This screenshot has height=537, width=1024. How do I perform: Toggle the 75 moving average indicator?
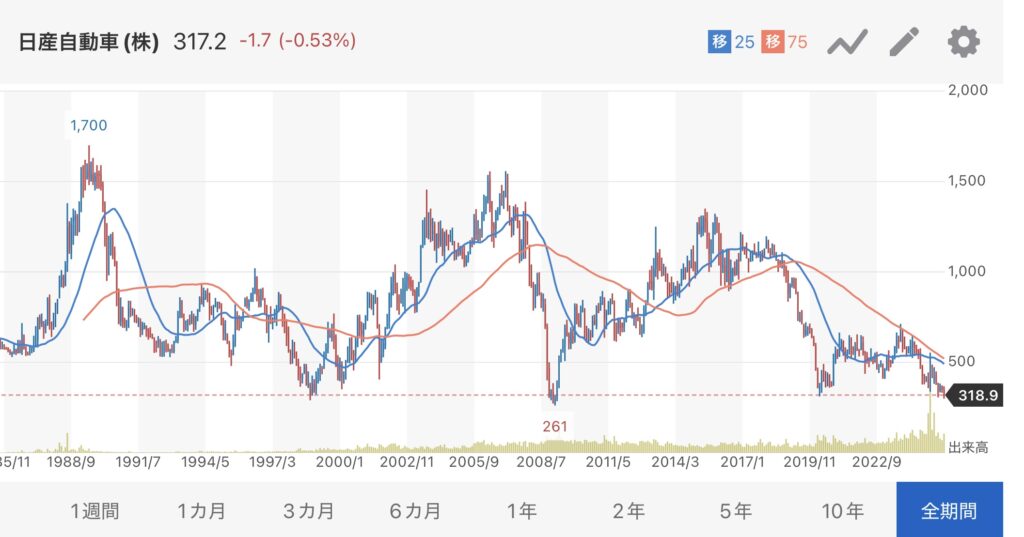click(x=784, y=42)
